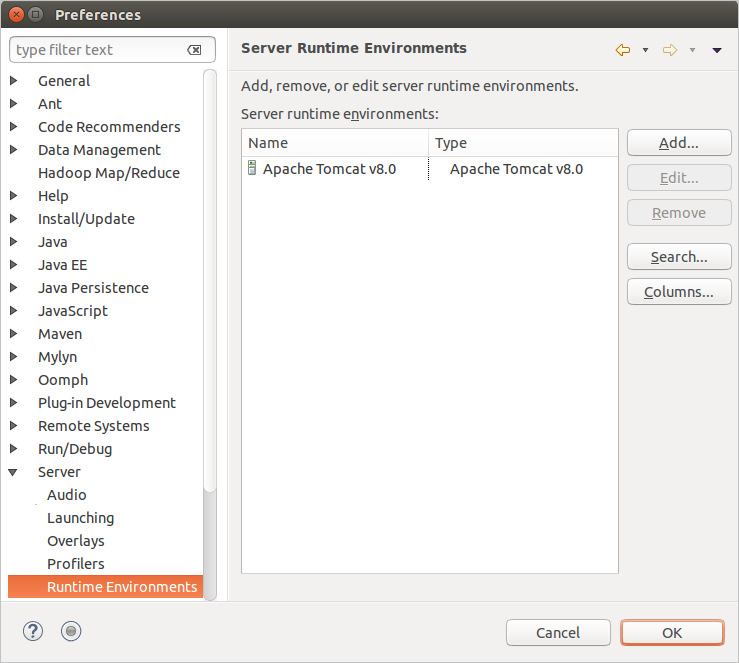Image resolution: width=739 pixels, height=663 pixels.
Task: Open the forward history dropdown arrow
Action: (692, 50)
